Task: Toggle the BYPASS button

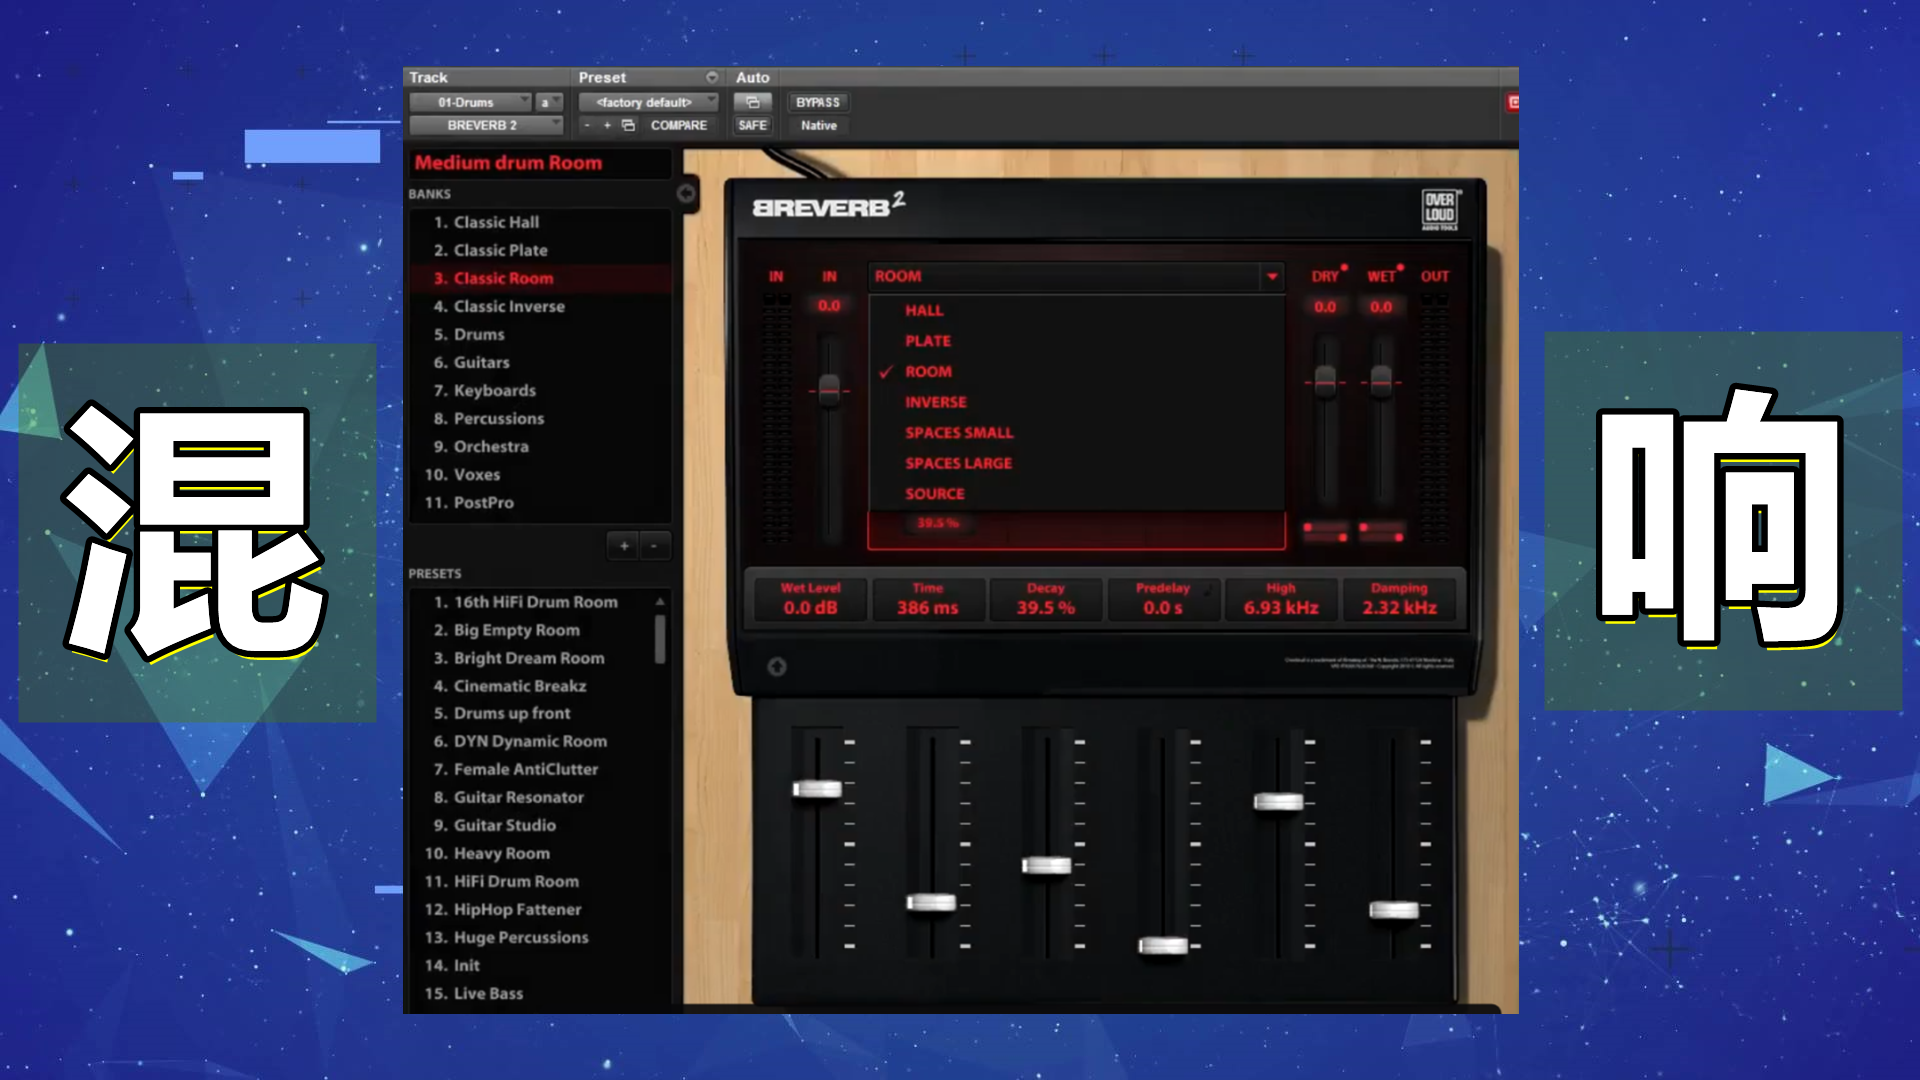Action: tap(817, 102)
